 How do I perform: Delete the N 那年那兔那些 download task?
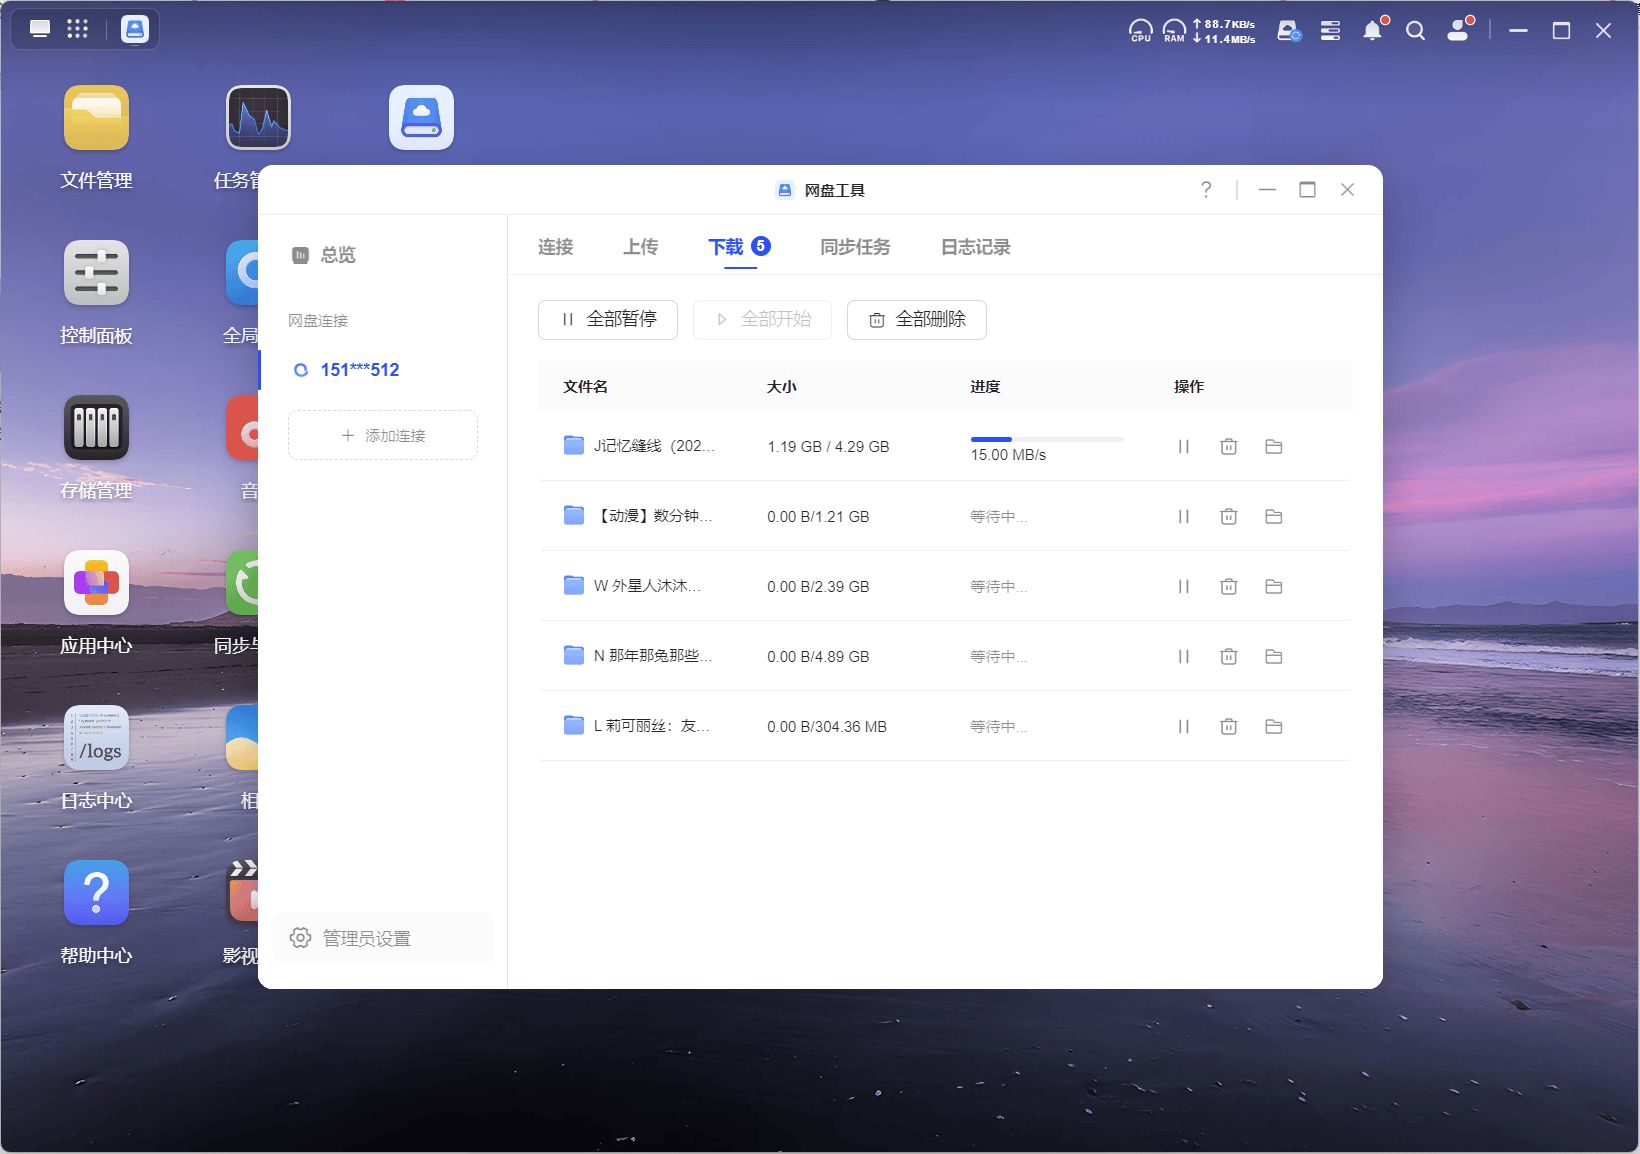click(1229, 657)
